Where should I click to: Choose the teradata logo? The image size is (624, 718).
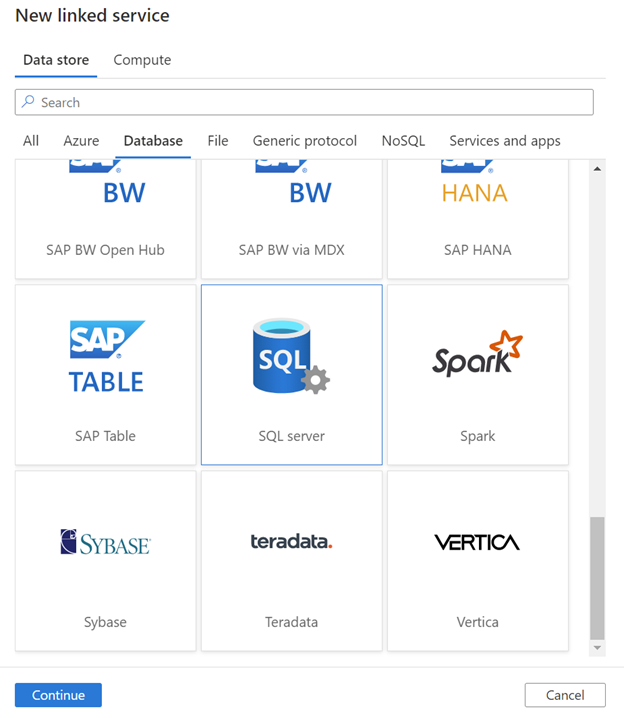[x=291, y=541]
